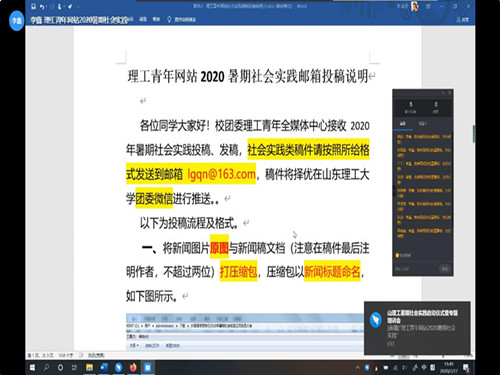Open the Customize Quick Access Toolbar dropdown

(78, 6)
